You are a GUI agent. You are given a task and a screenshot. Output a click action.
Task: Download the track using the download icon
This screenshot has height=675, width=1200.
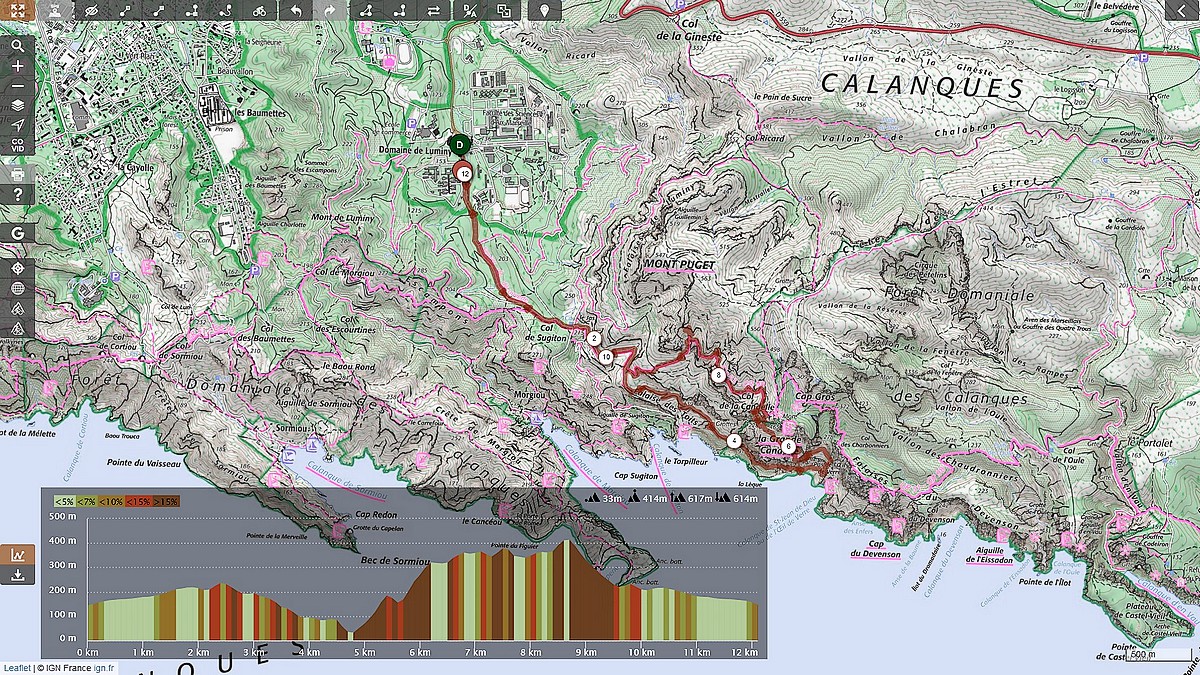click(17, 575)
